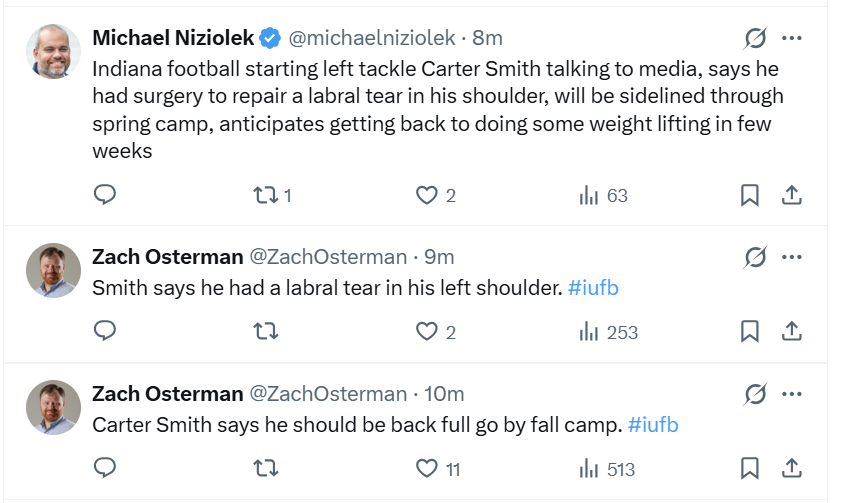This screenshot has height=503, width=854.
Task: Repost Osterman's fall camp tweet
Action: pyautogui.click(x=264, y=468)
